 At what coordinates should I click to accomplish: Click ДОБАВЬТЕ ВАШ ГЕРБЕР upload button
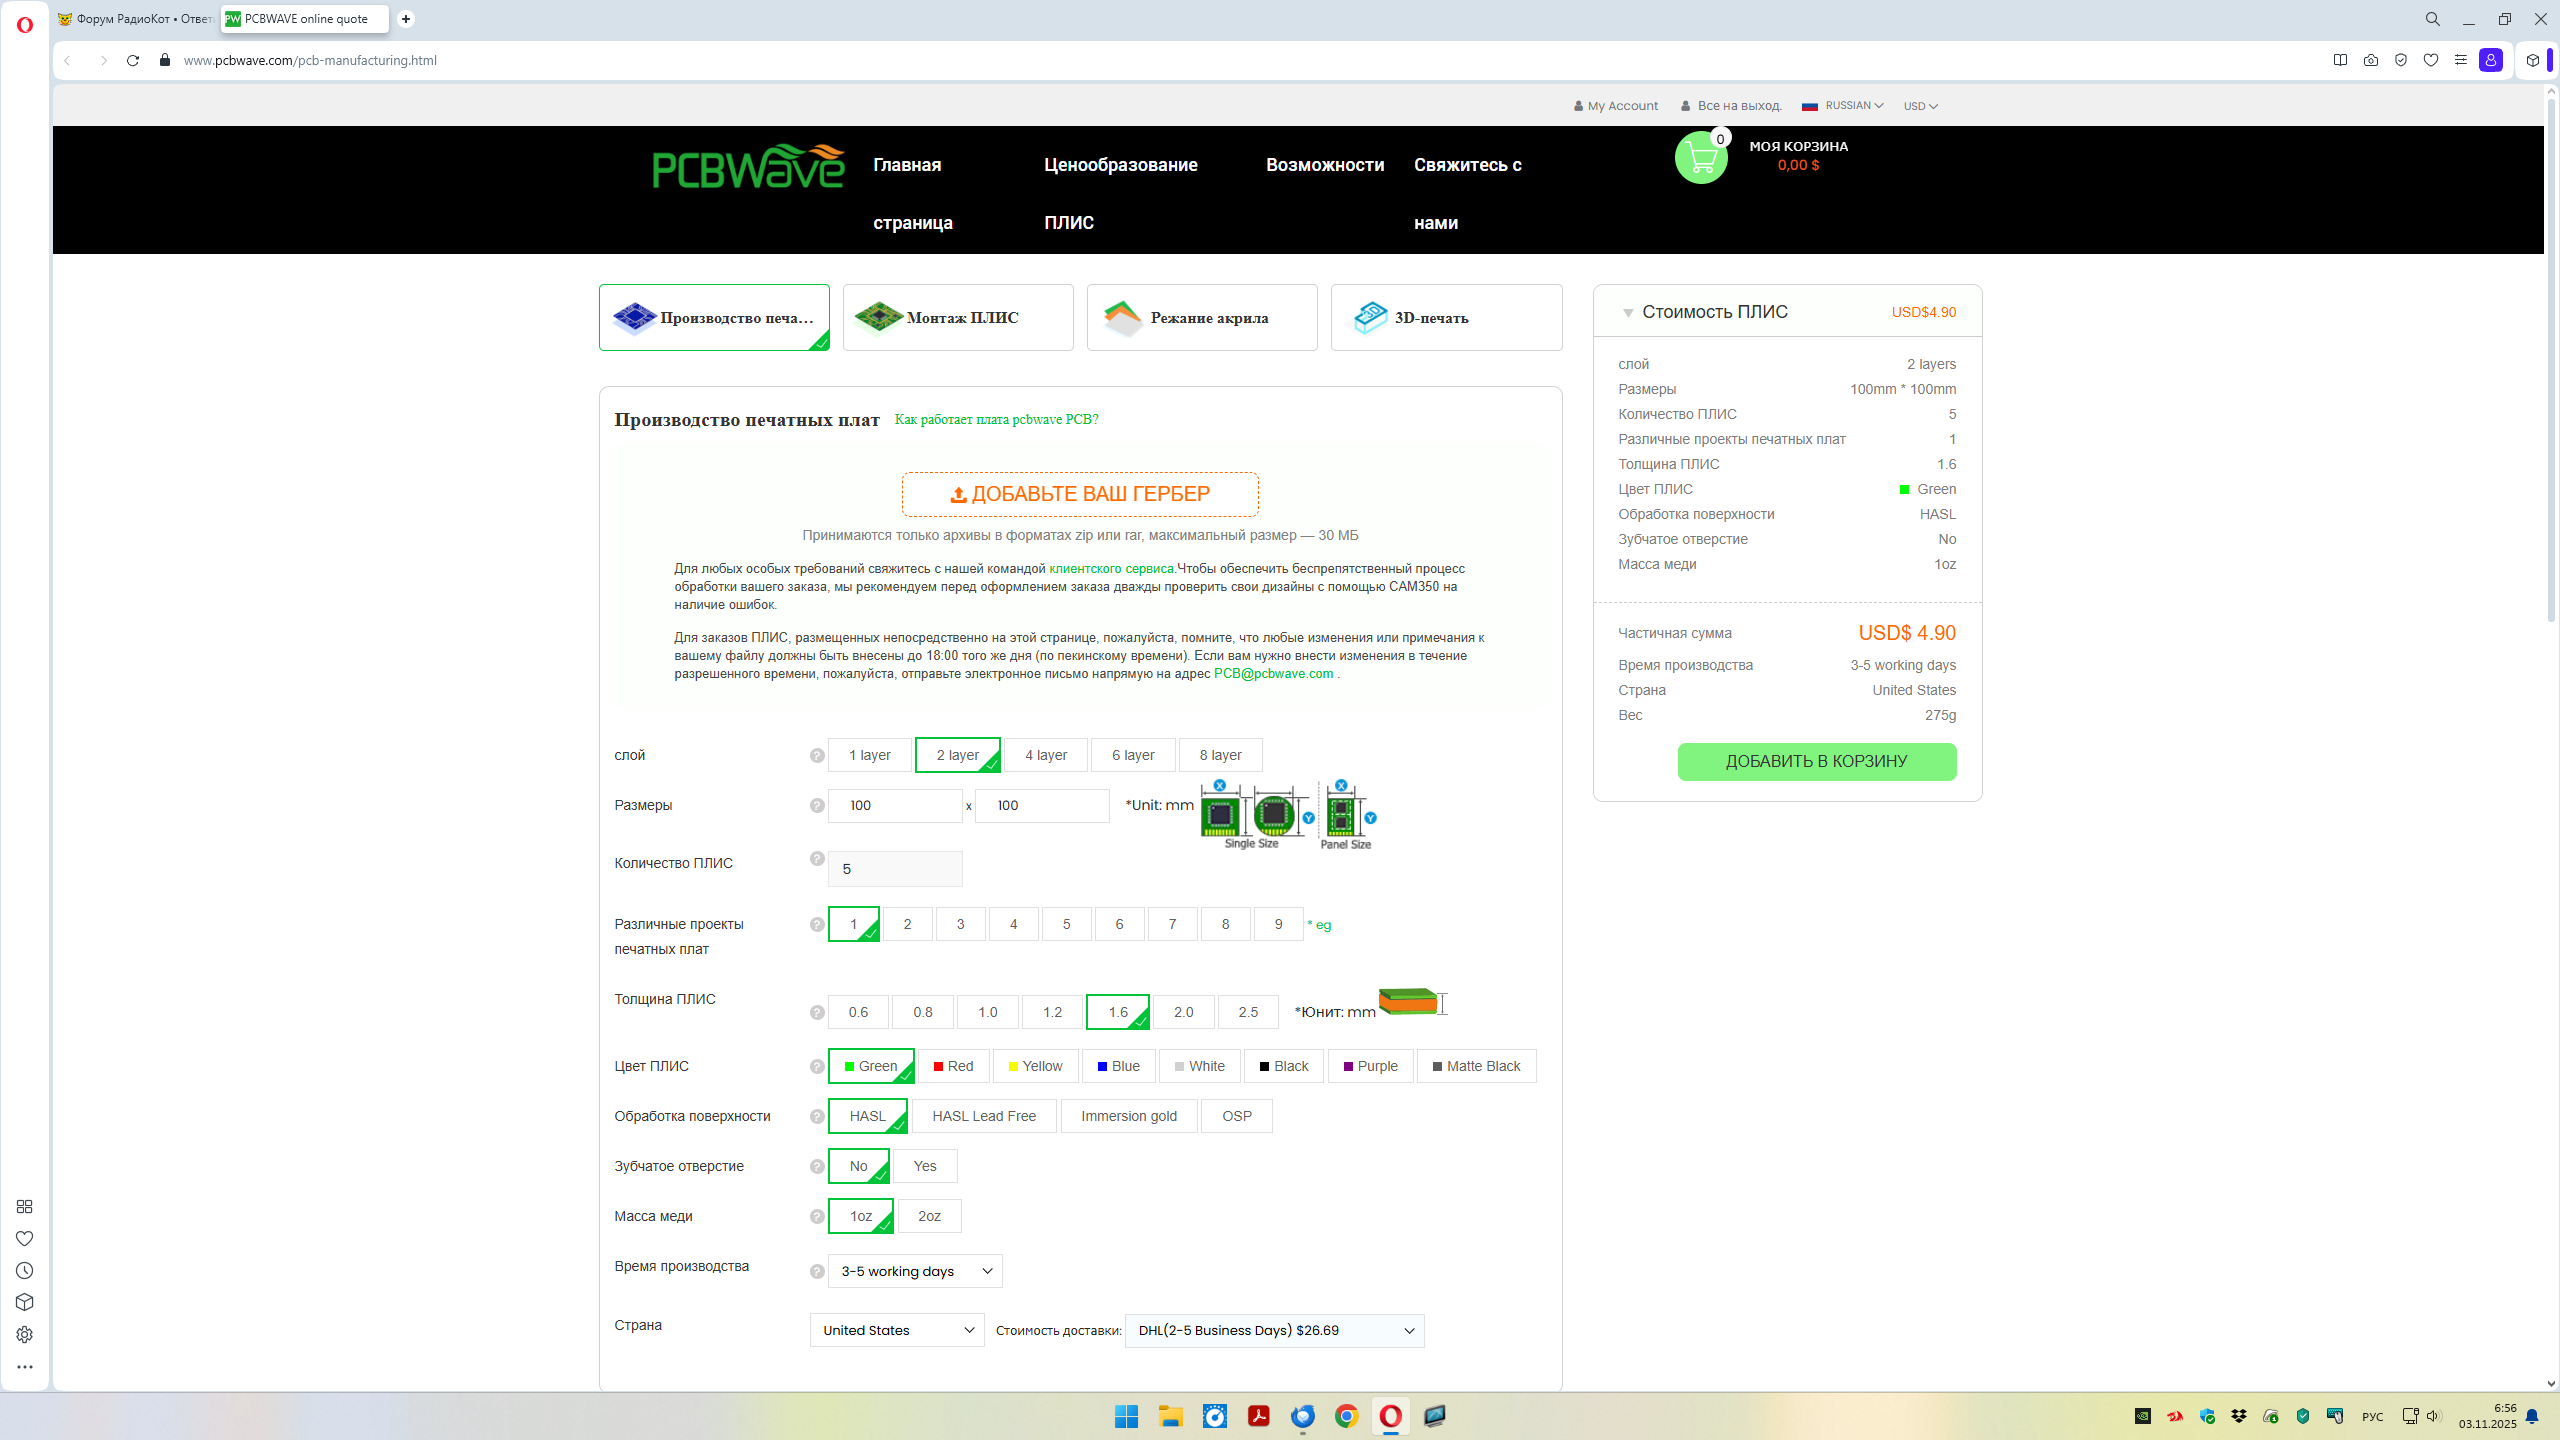1080,494
